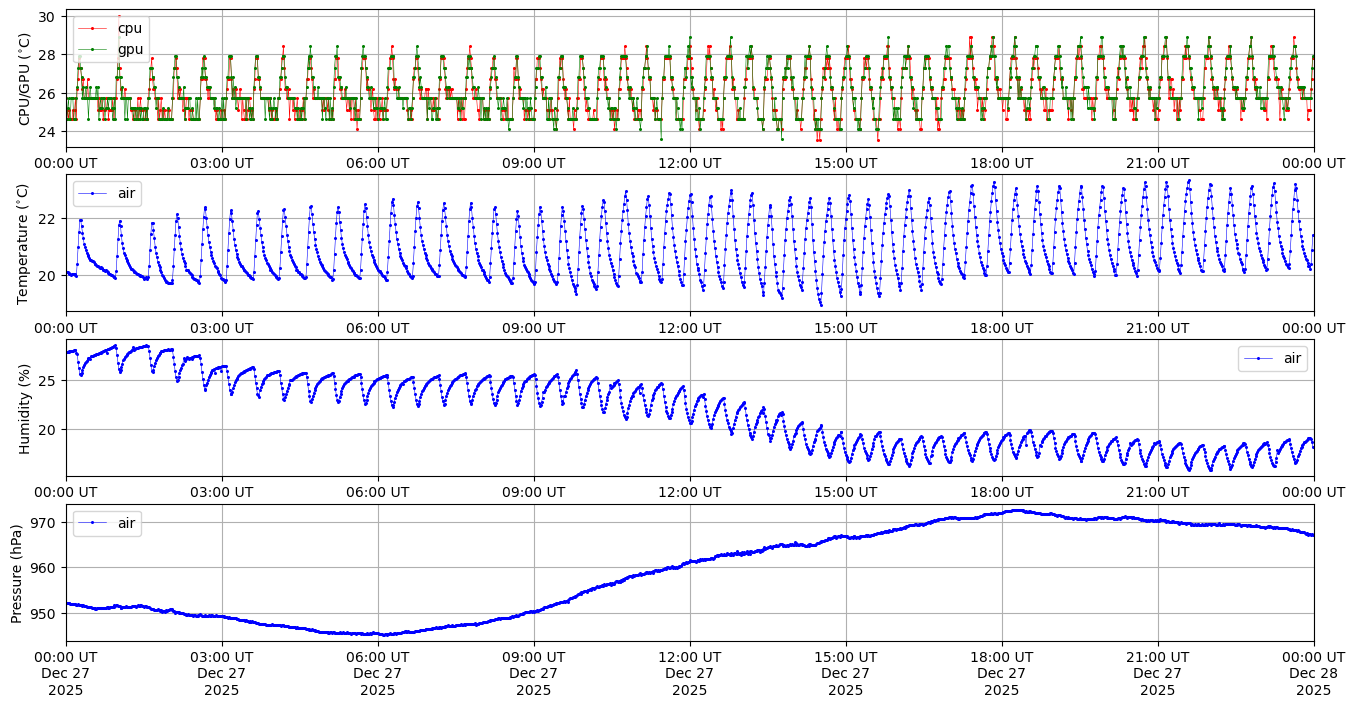This screenshot has height=707, width=1355.
Task: Click the Pressure (hPa) axis label
Action: 17,573
